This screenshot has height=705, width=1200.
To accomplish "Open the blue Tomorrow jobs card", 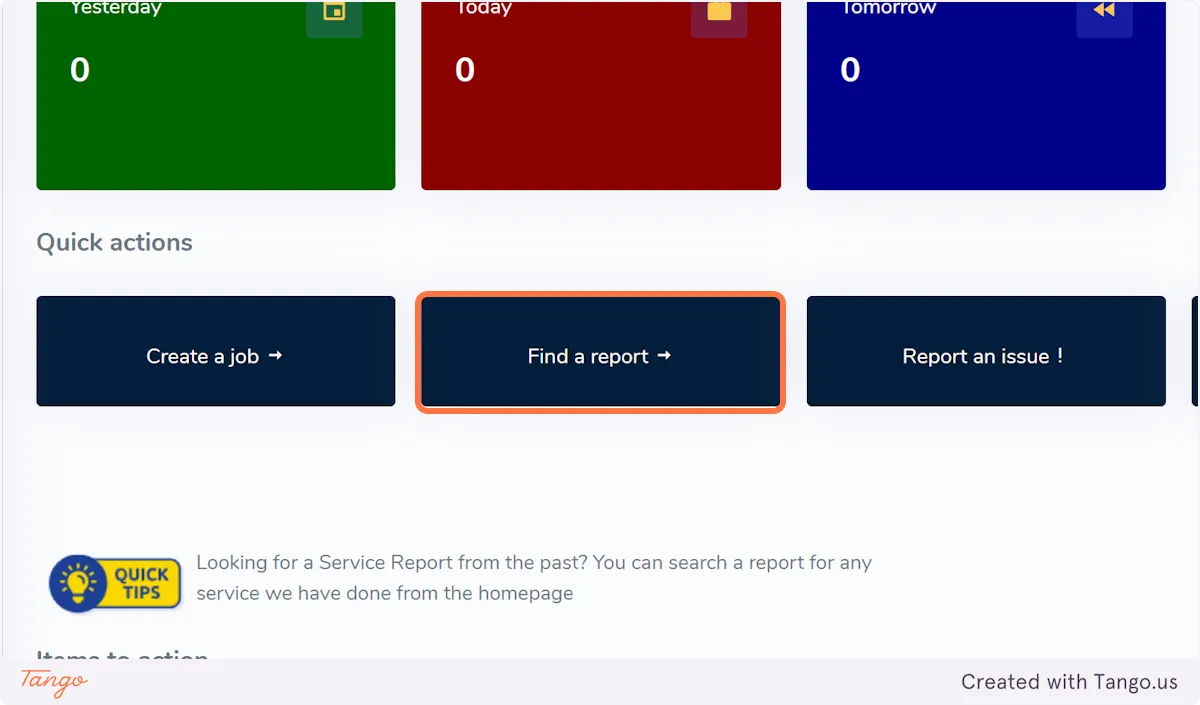I will point(986,120).
